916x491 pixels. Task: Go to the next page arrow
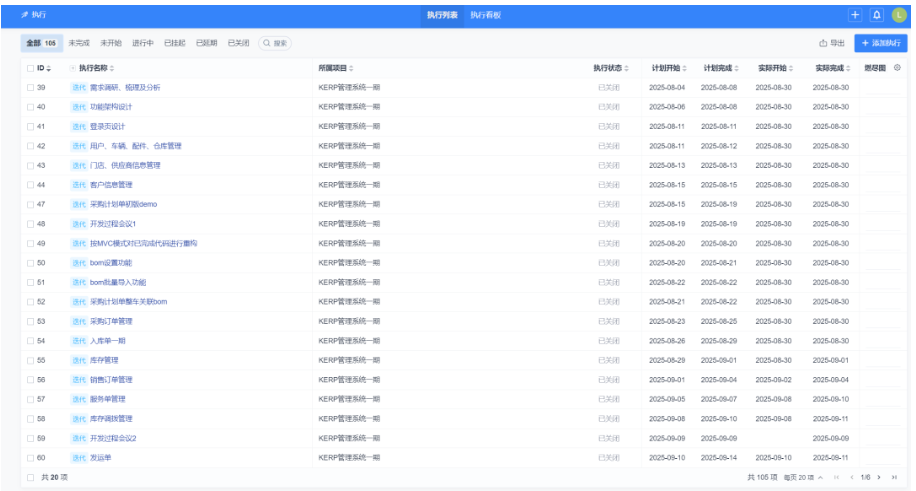pyautogui.click(x=879, y=478)
